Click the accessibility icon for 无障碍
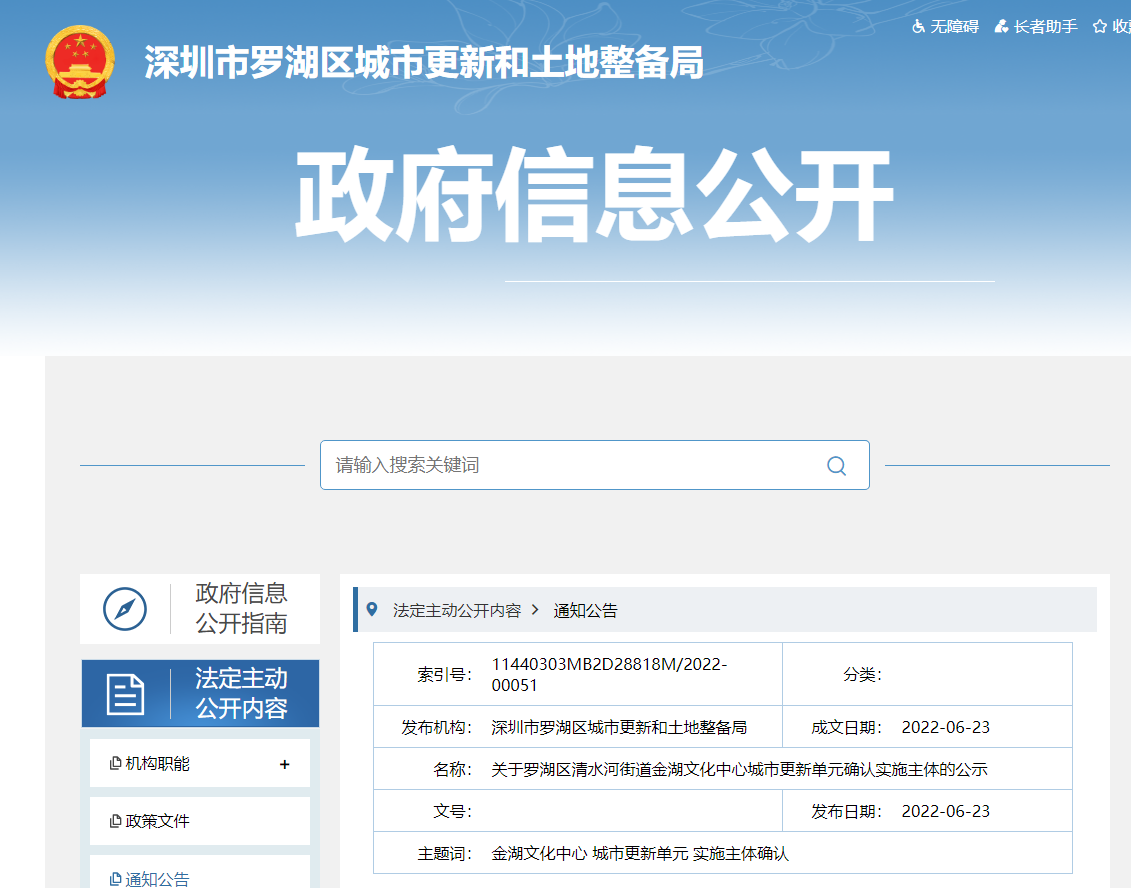The width and height of the screenshot is (1131, 888). tap(919, 27)
